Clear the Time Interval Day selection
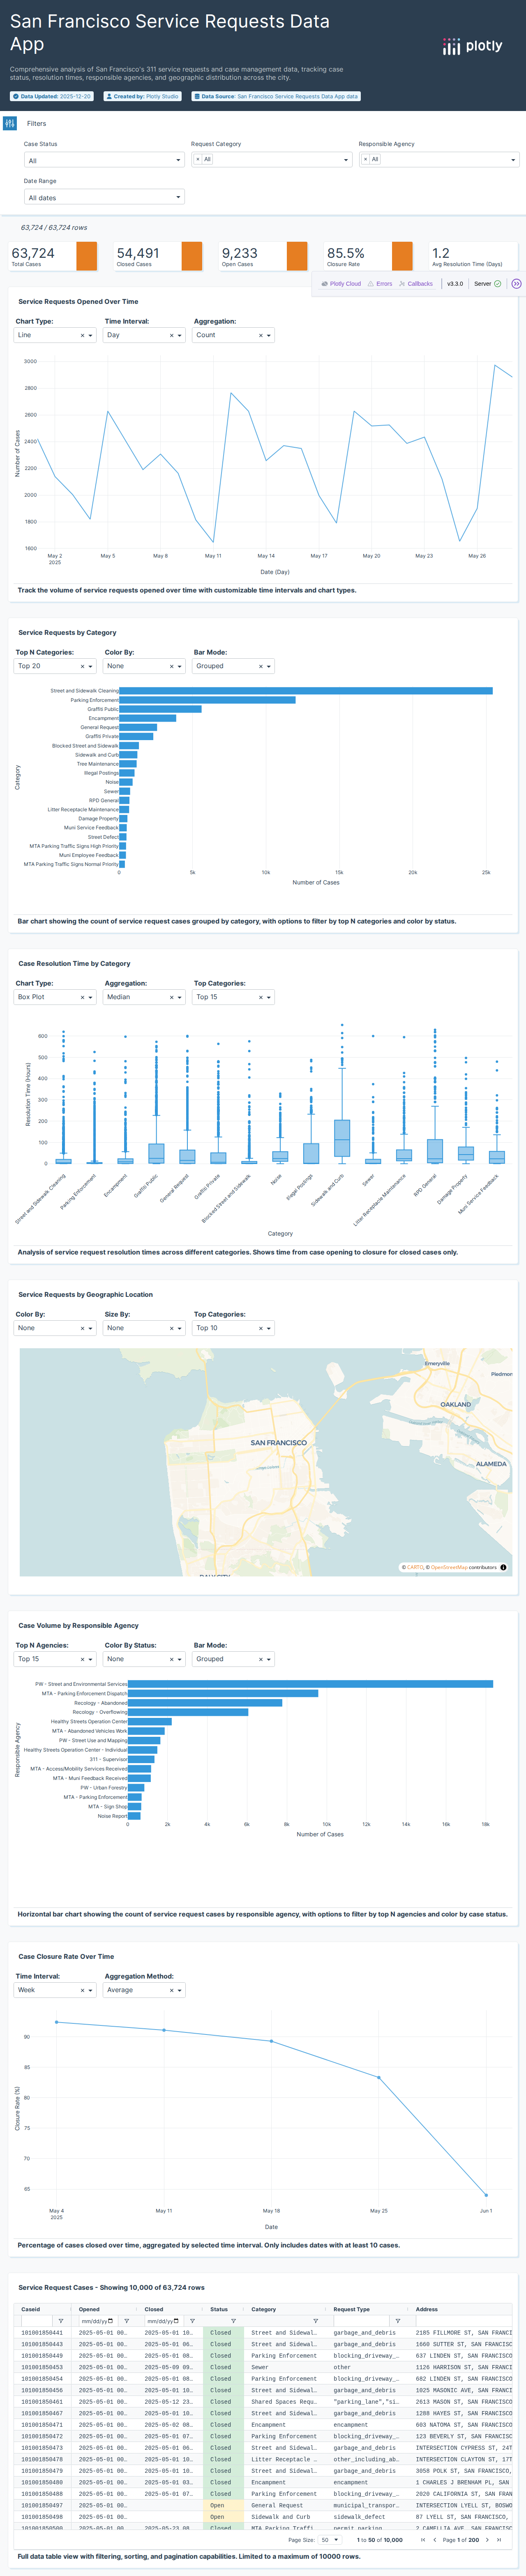 [x=171, y=336]
